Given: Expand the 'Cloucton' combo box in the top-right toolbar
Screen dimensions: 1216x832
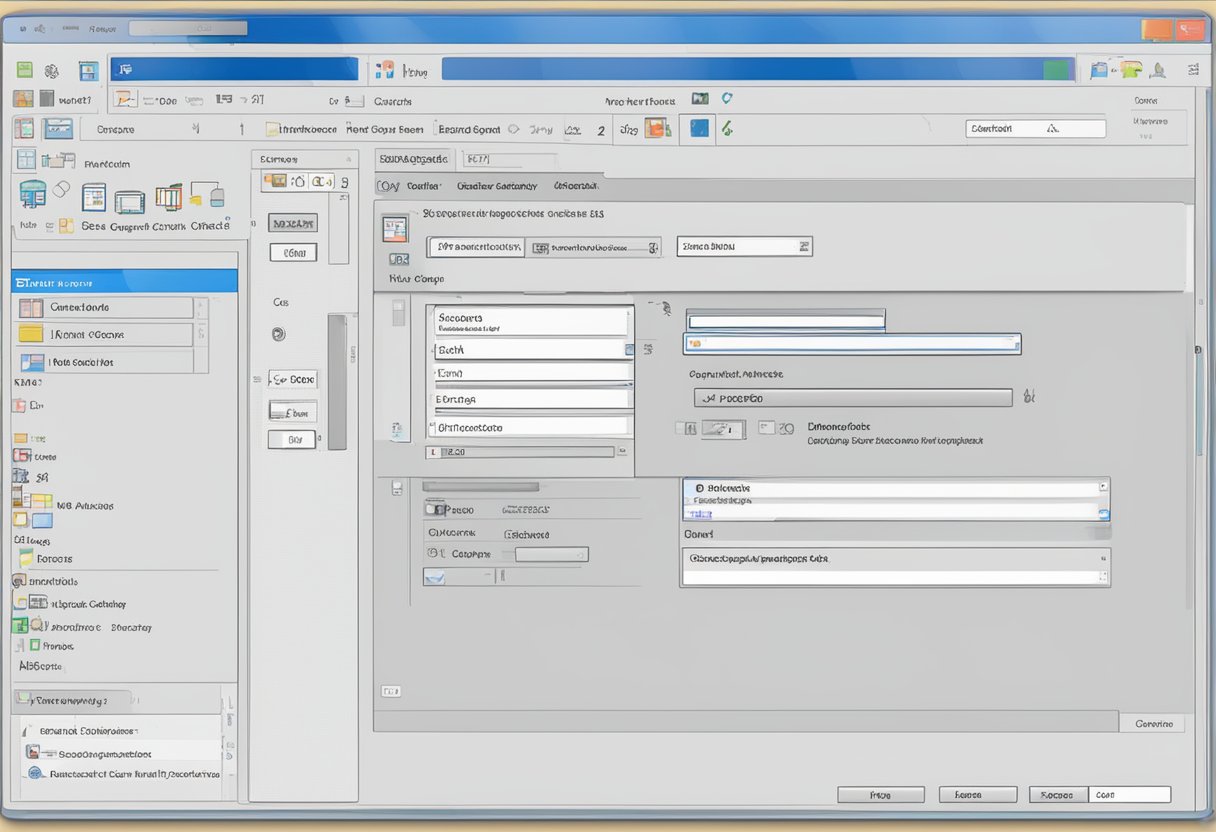Looking at the screenshot, I should (x=1035, y=129).
